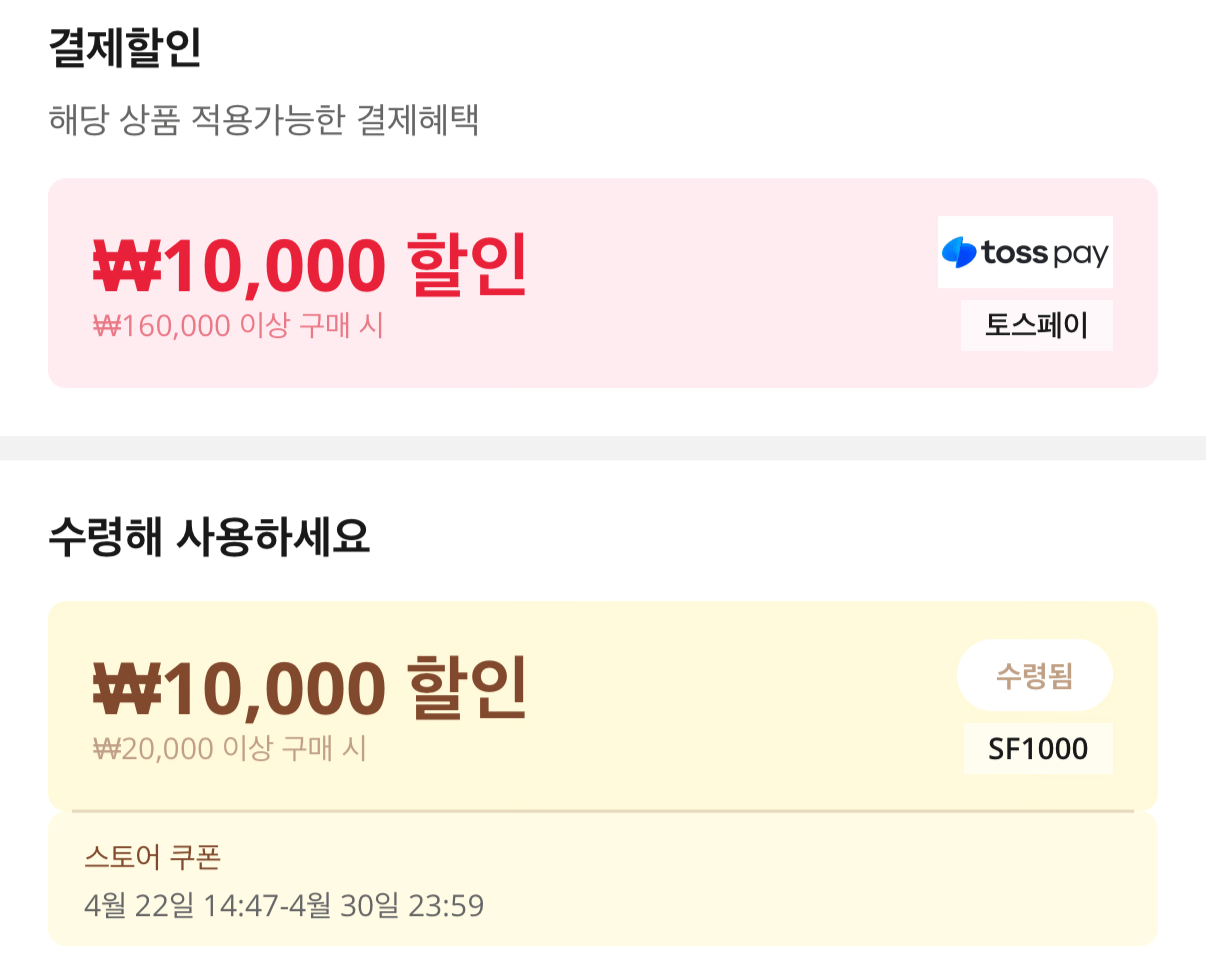Click the brown ₩10,000 할인 text

[310, 688]
